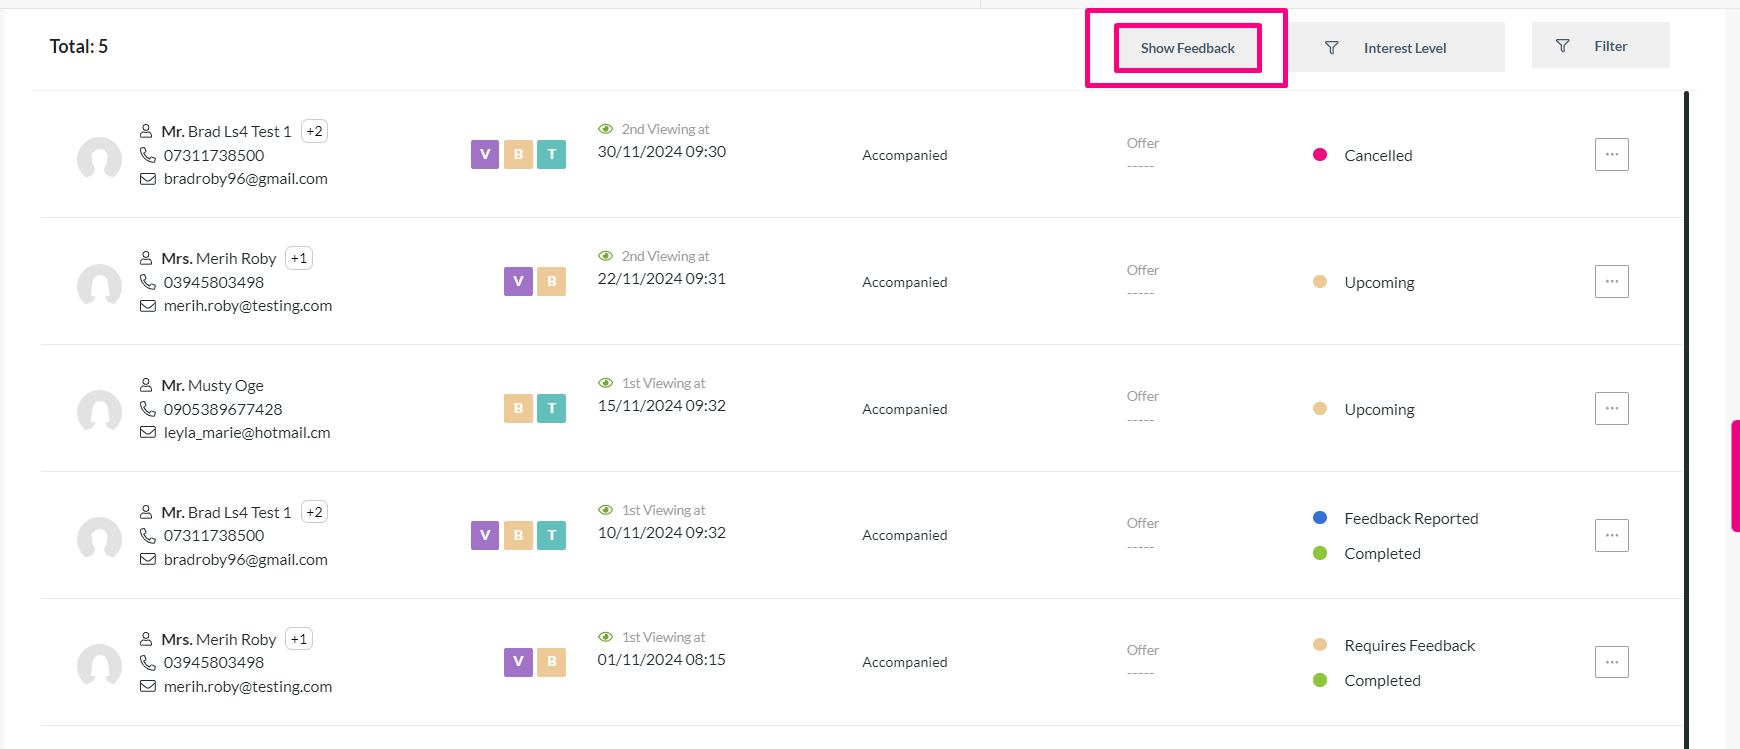Click orange B badge on 22/11/2024 row
The image size is (1740, 749).
pos(551,281)
